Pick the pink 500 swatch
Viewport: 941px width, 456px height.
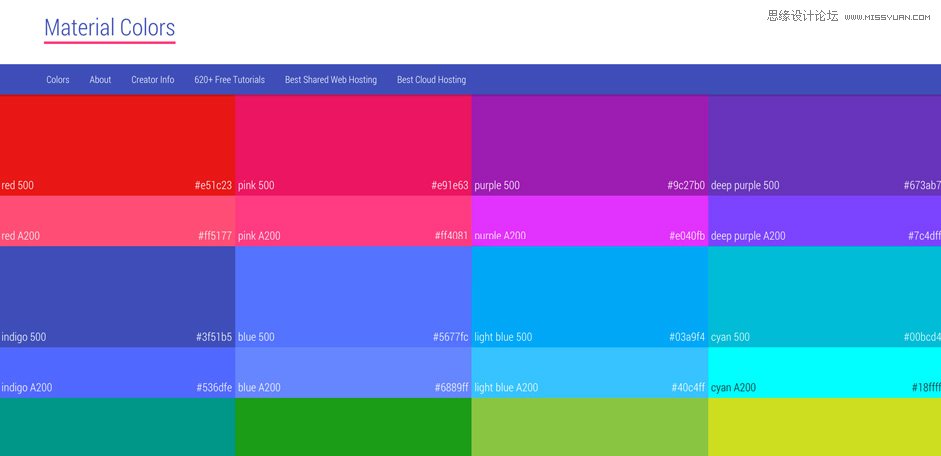pos(353,145)
